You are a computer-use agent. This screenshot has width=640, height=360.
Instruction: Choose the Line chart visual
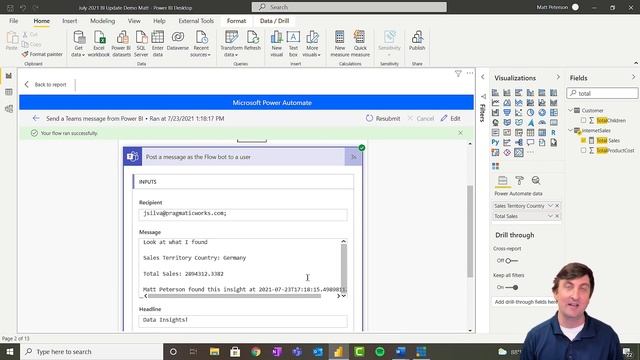(495, 102)
